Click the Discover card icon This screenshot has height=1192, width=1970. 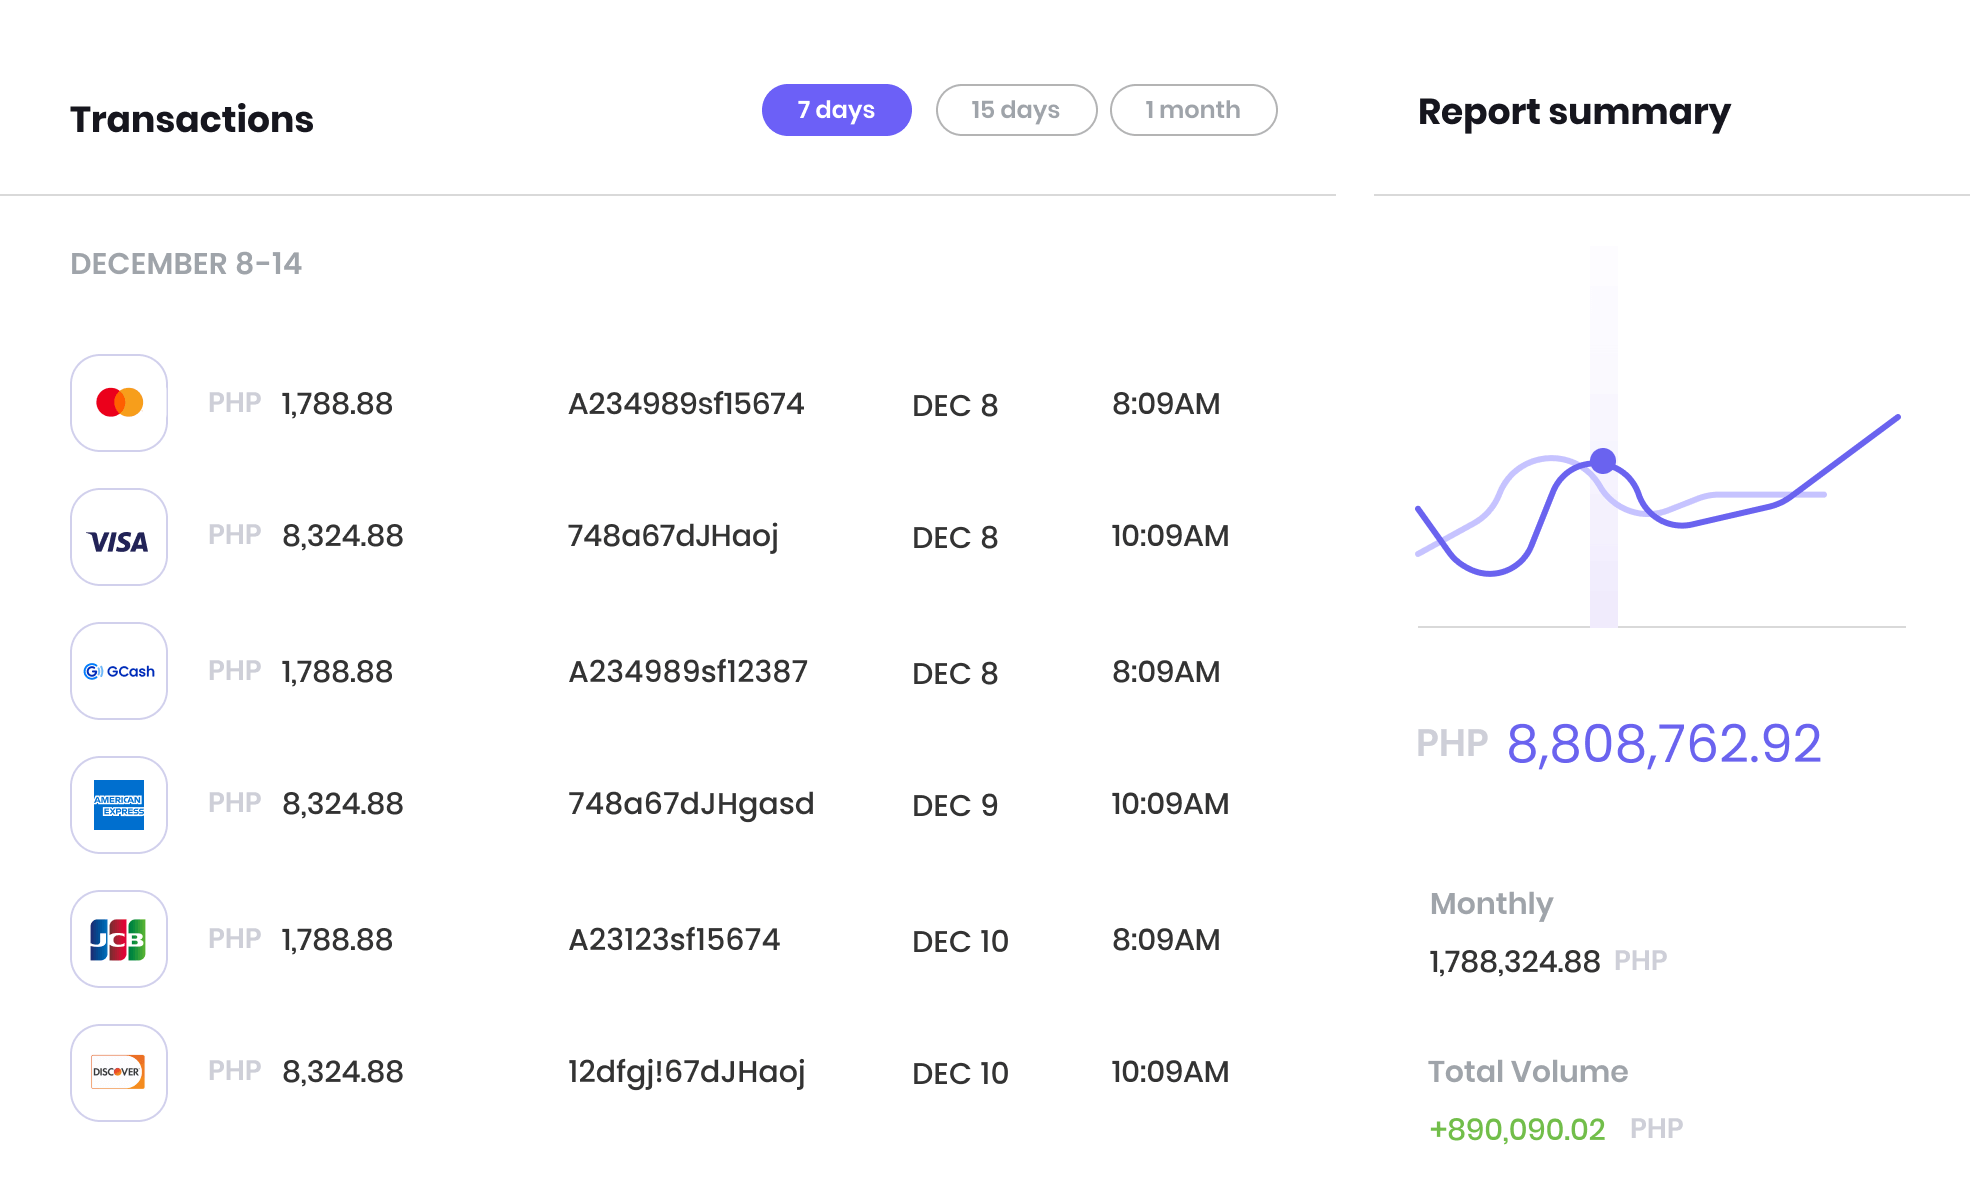tap(119, 1073)
